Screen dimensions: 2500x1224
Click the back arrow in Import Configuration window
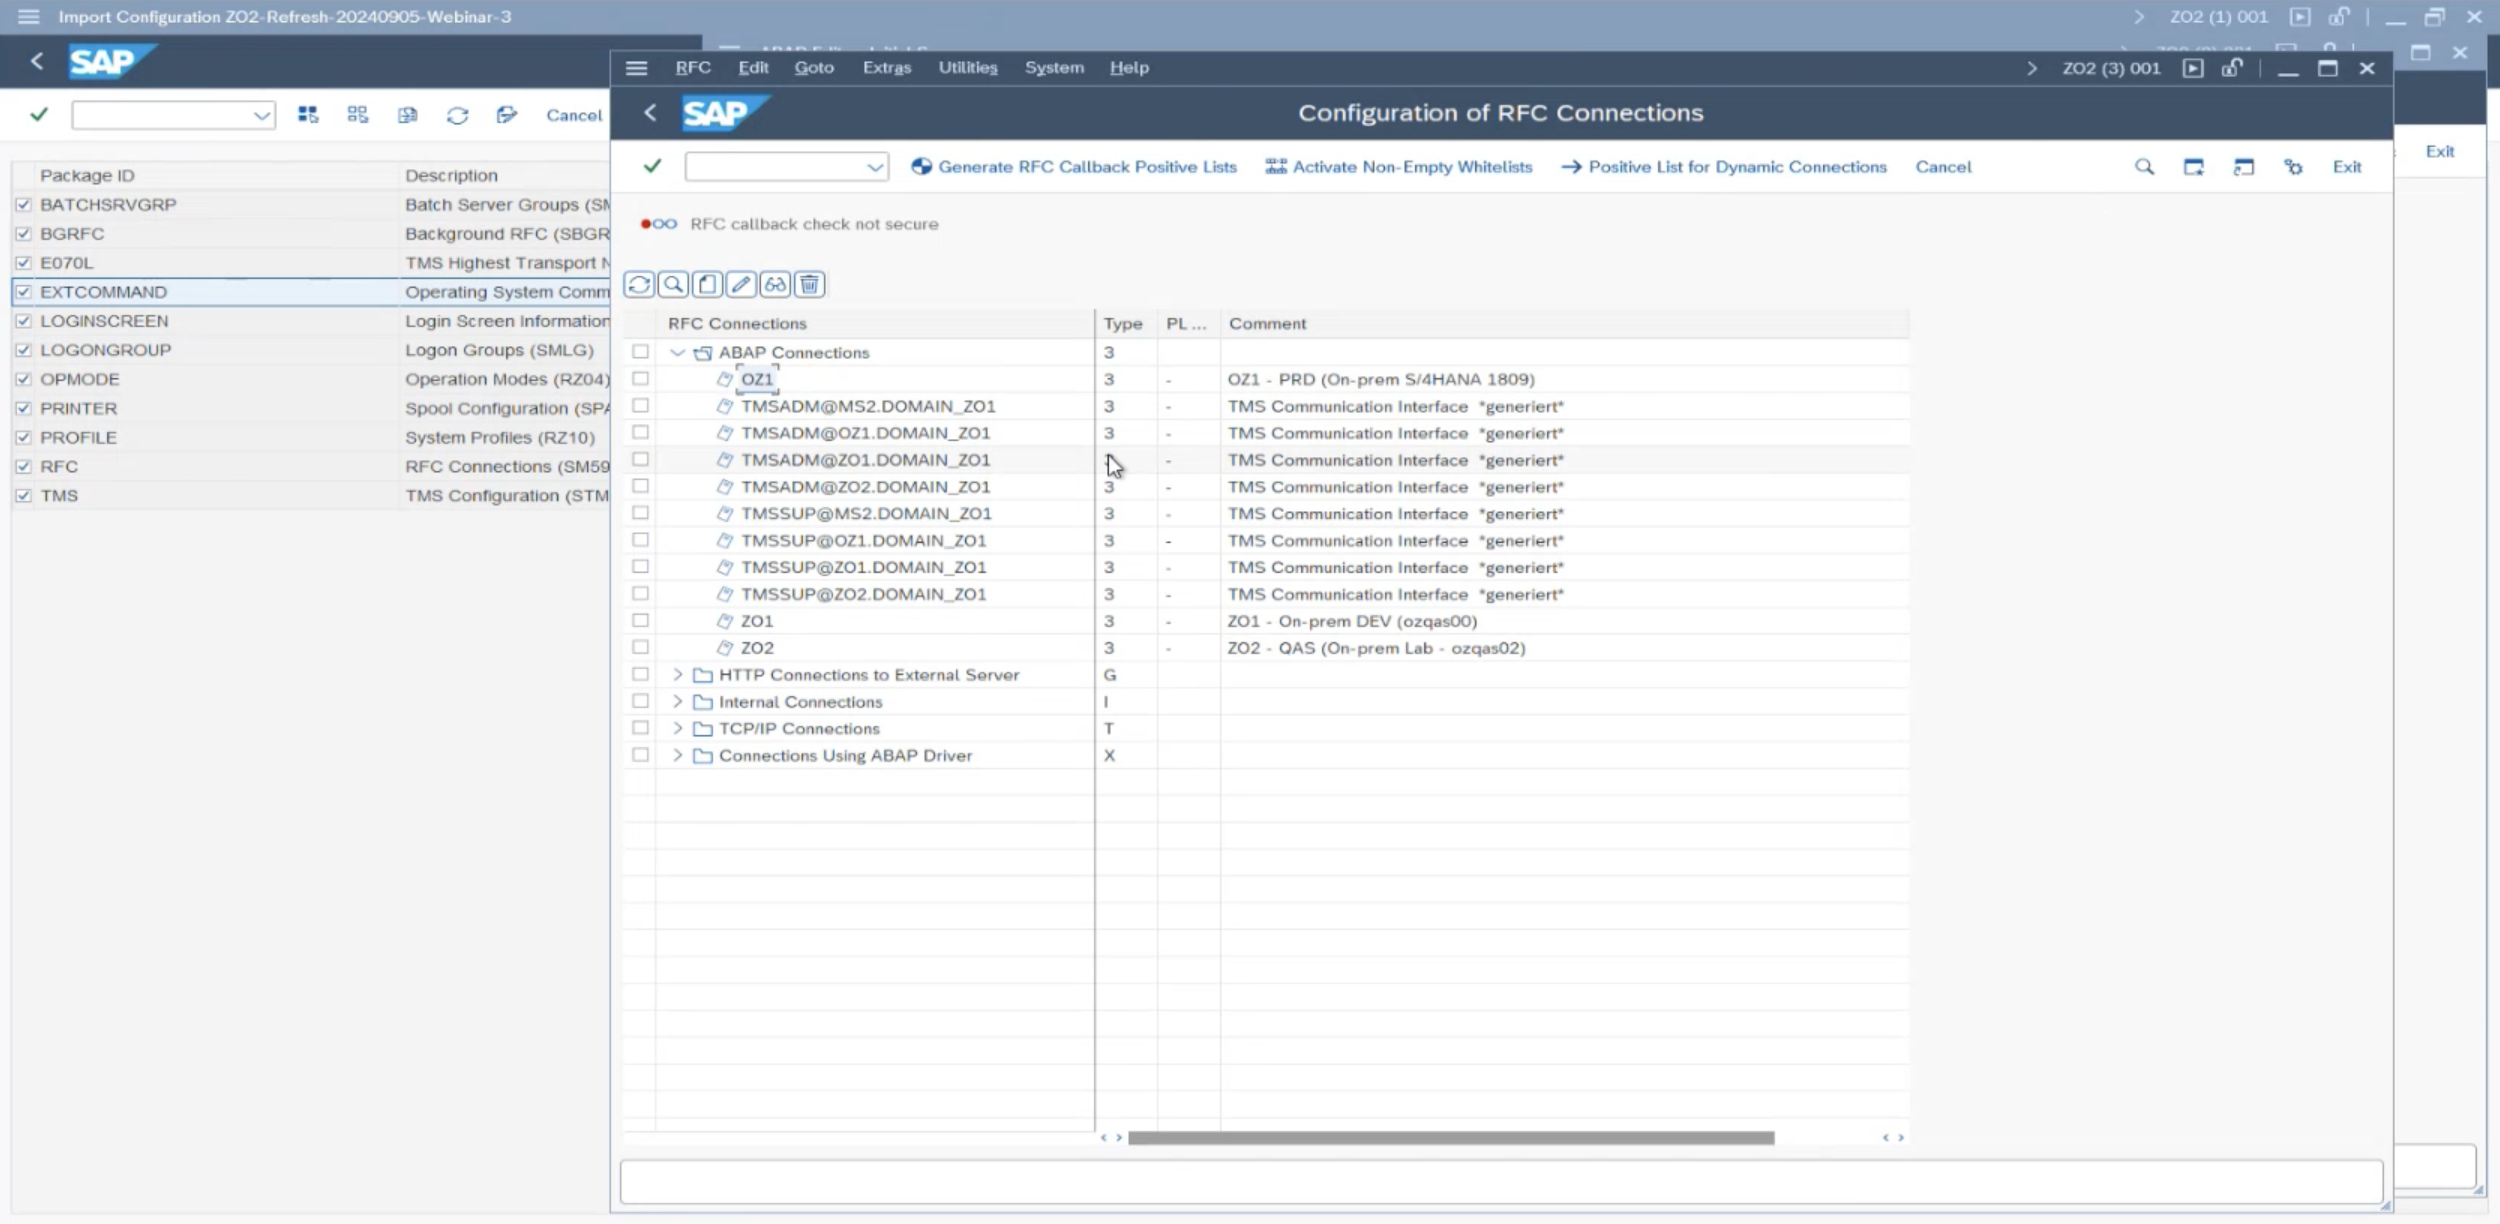37,61
